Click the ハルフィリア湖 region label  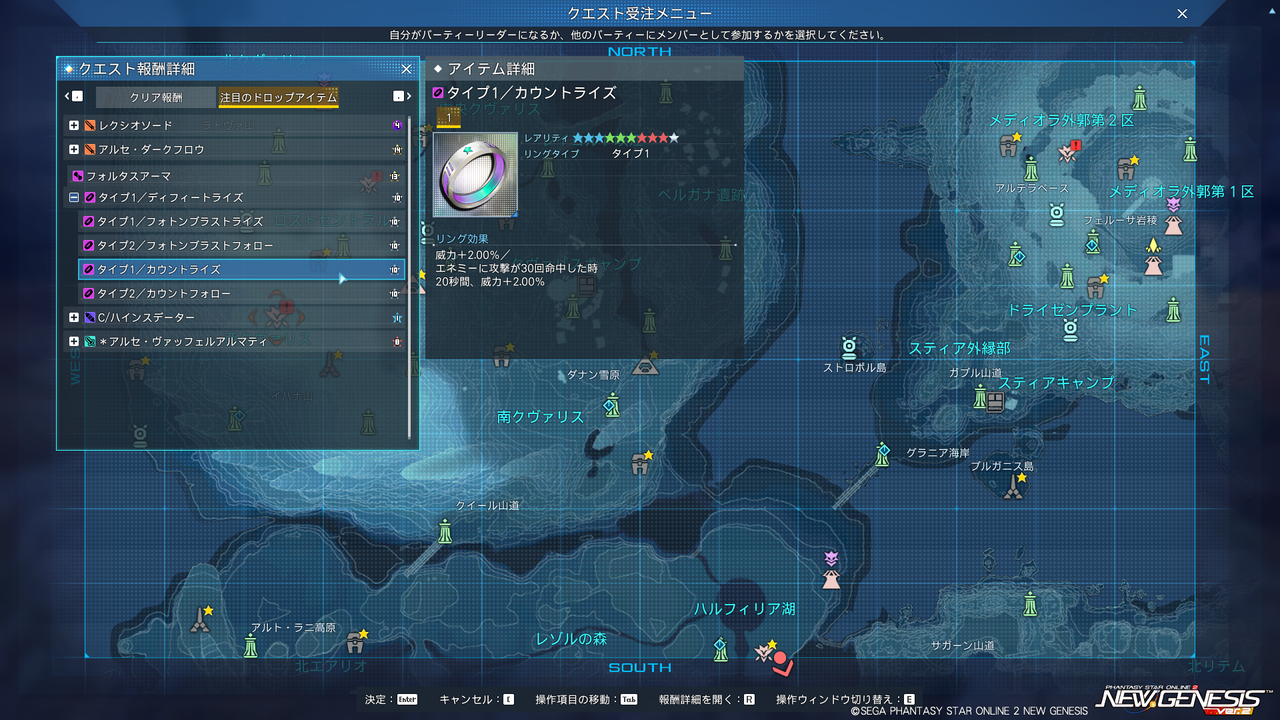click(745, 609)
